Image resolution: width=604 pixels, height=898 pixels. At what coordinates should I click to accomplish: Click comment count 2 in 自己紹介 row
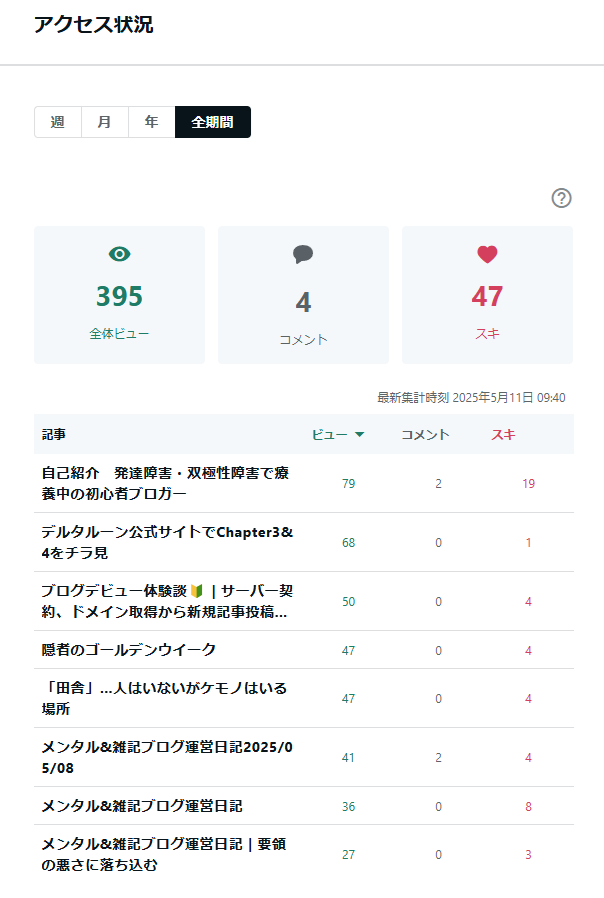pos(439,484)
